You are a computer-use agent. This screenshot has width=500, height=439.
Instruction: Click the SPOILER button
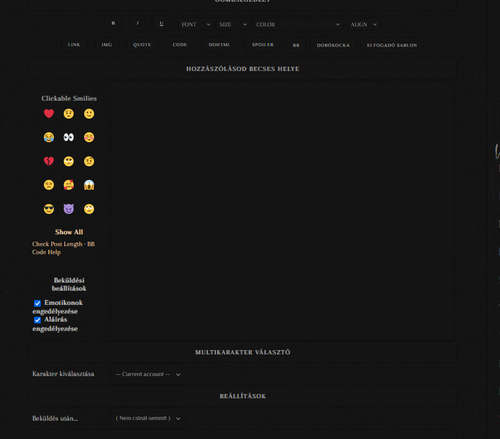coord(263,45)
